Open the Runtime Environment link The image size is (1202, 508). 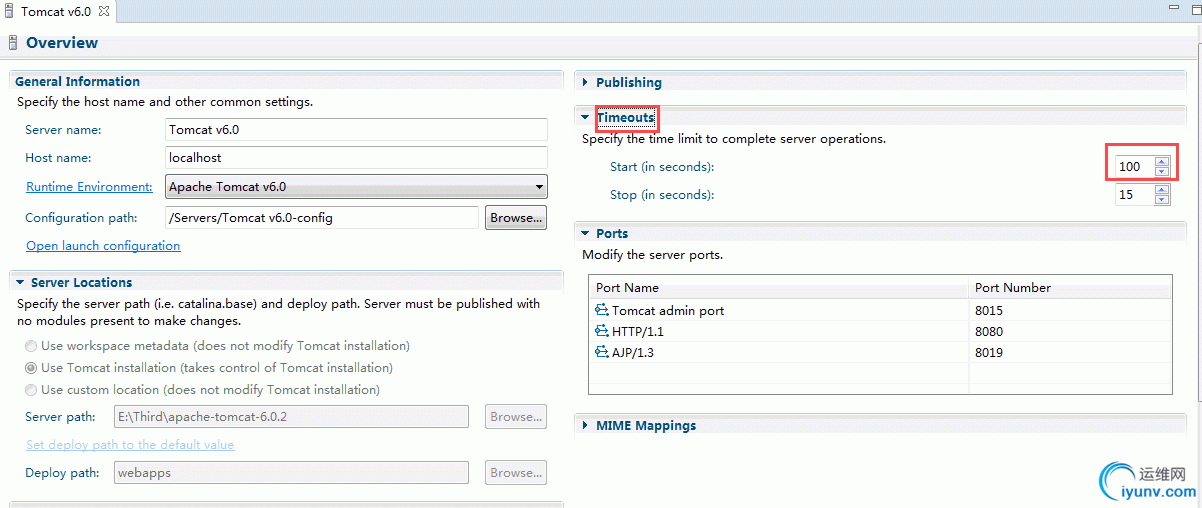89,186
